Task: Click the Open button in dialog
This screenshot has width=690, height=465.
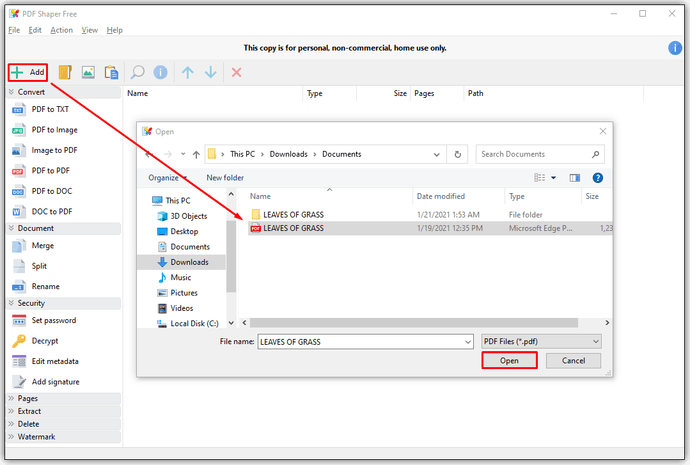Action: [x=509, y=361]
